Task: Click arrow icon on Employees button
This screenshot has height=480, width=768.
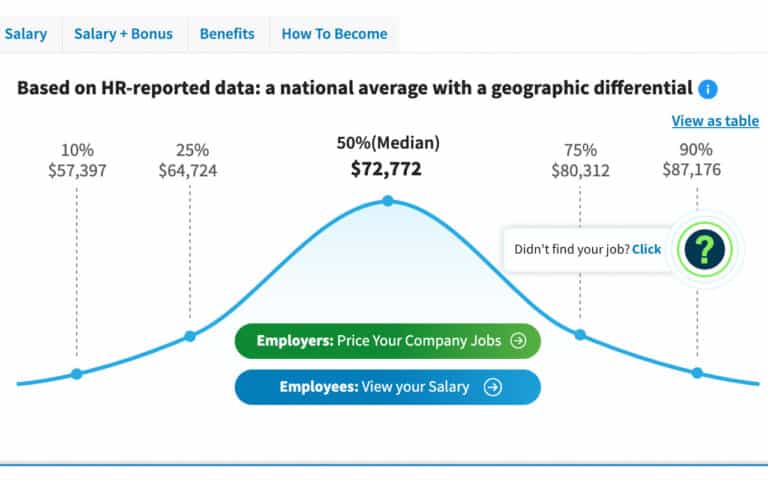Action: click(492, 387)
